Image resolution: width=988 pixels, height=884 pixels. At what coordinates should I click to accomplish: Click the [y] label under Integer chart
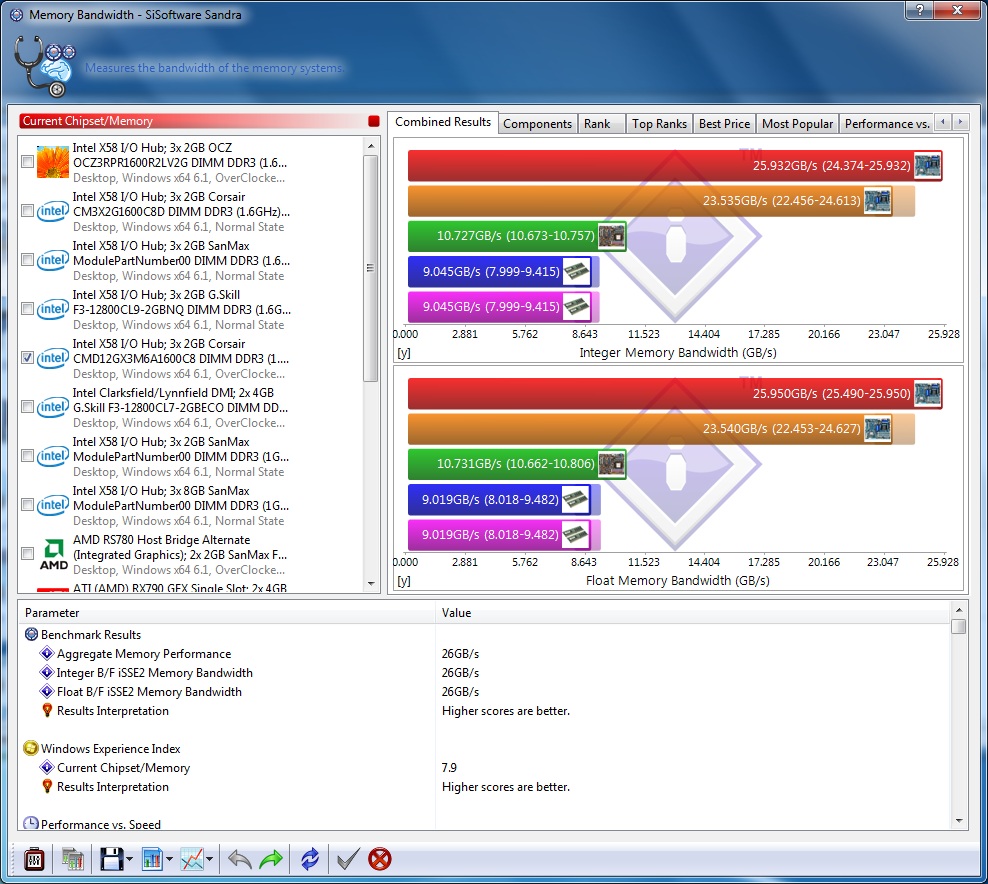[404, 353]
